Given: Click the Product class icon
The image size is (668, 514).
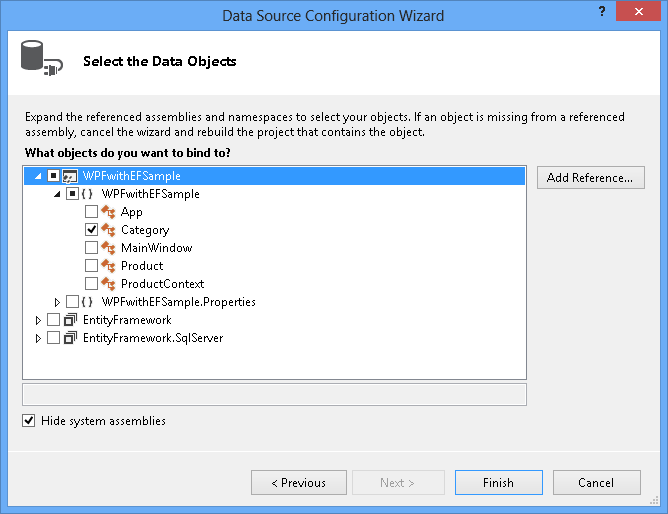Looking at the screenshot, I should pyautogui.click(x=109, y=266).
